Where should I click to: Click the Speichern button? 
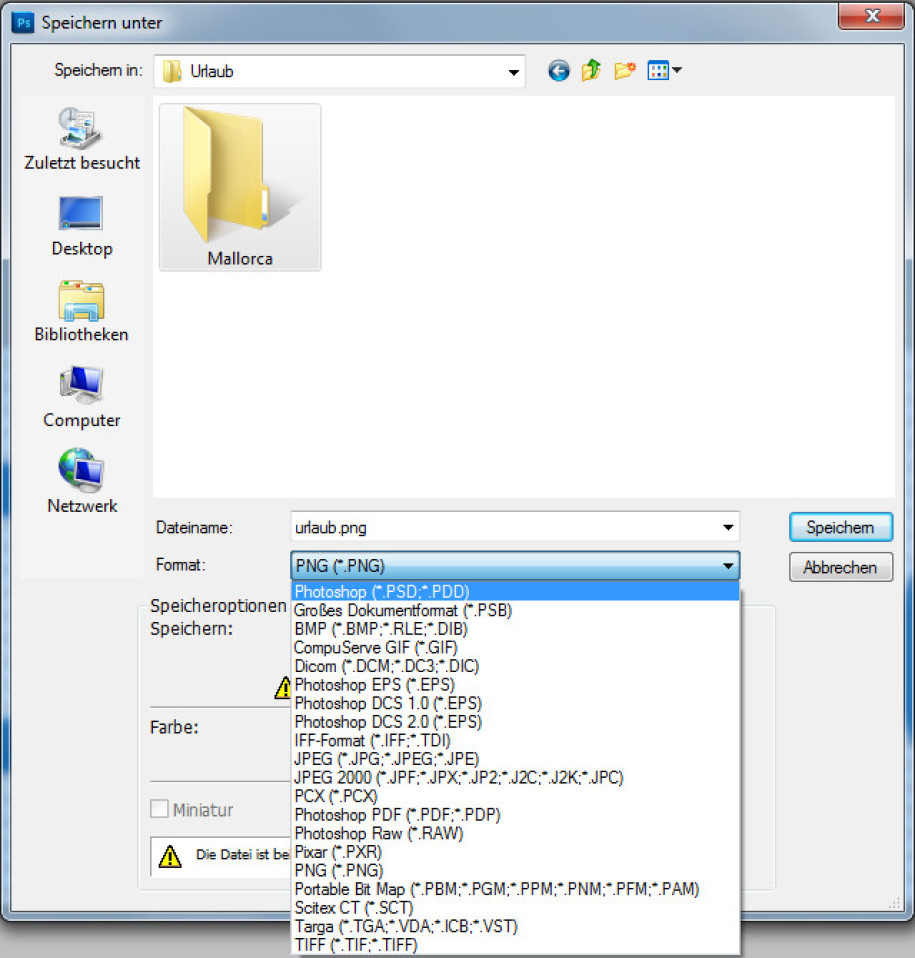click(840, 527)
